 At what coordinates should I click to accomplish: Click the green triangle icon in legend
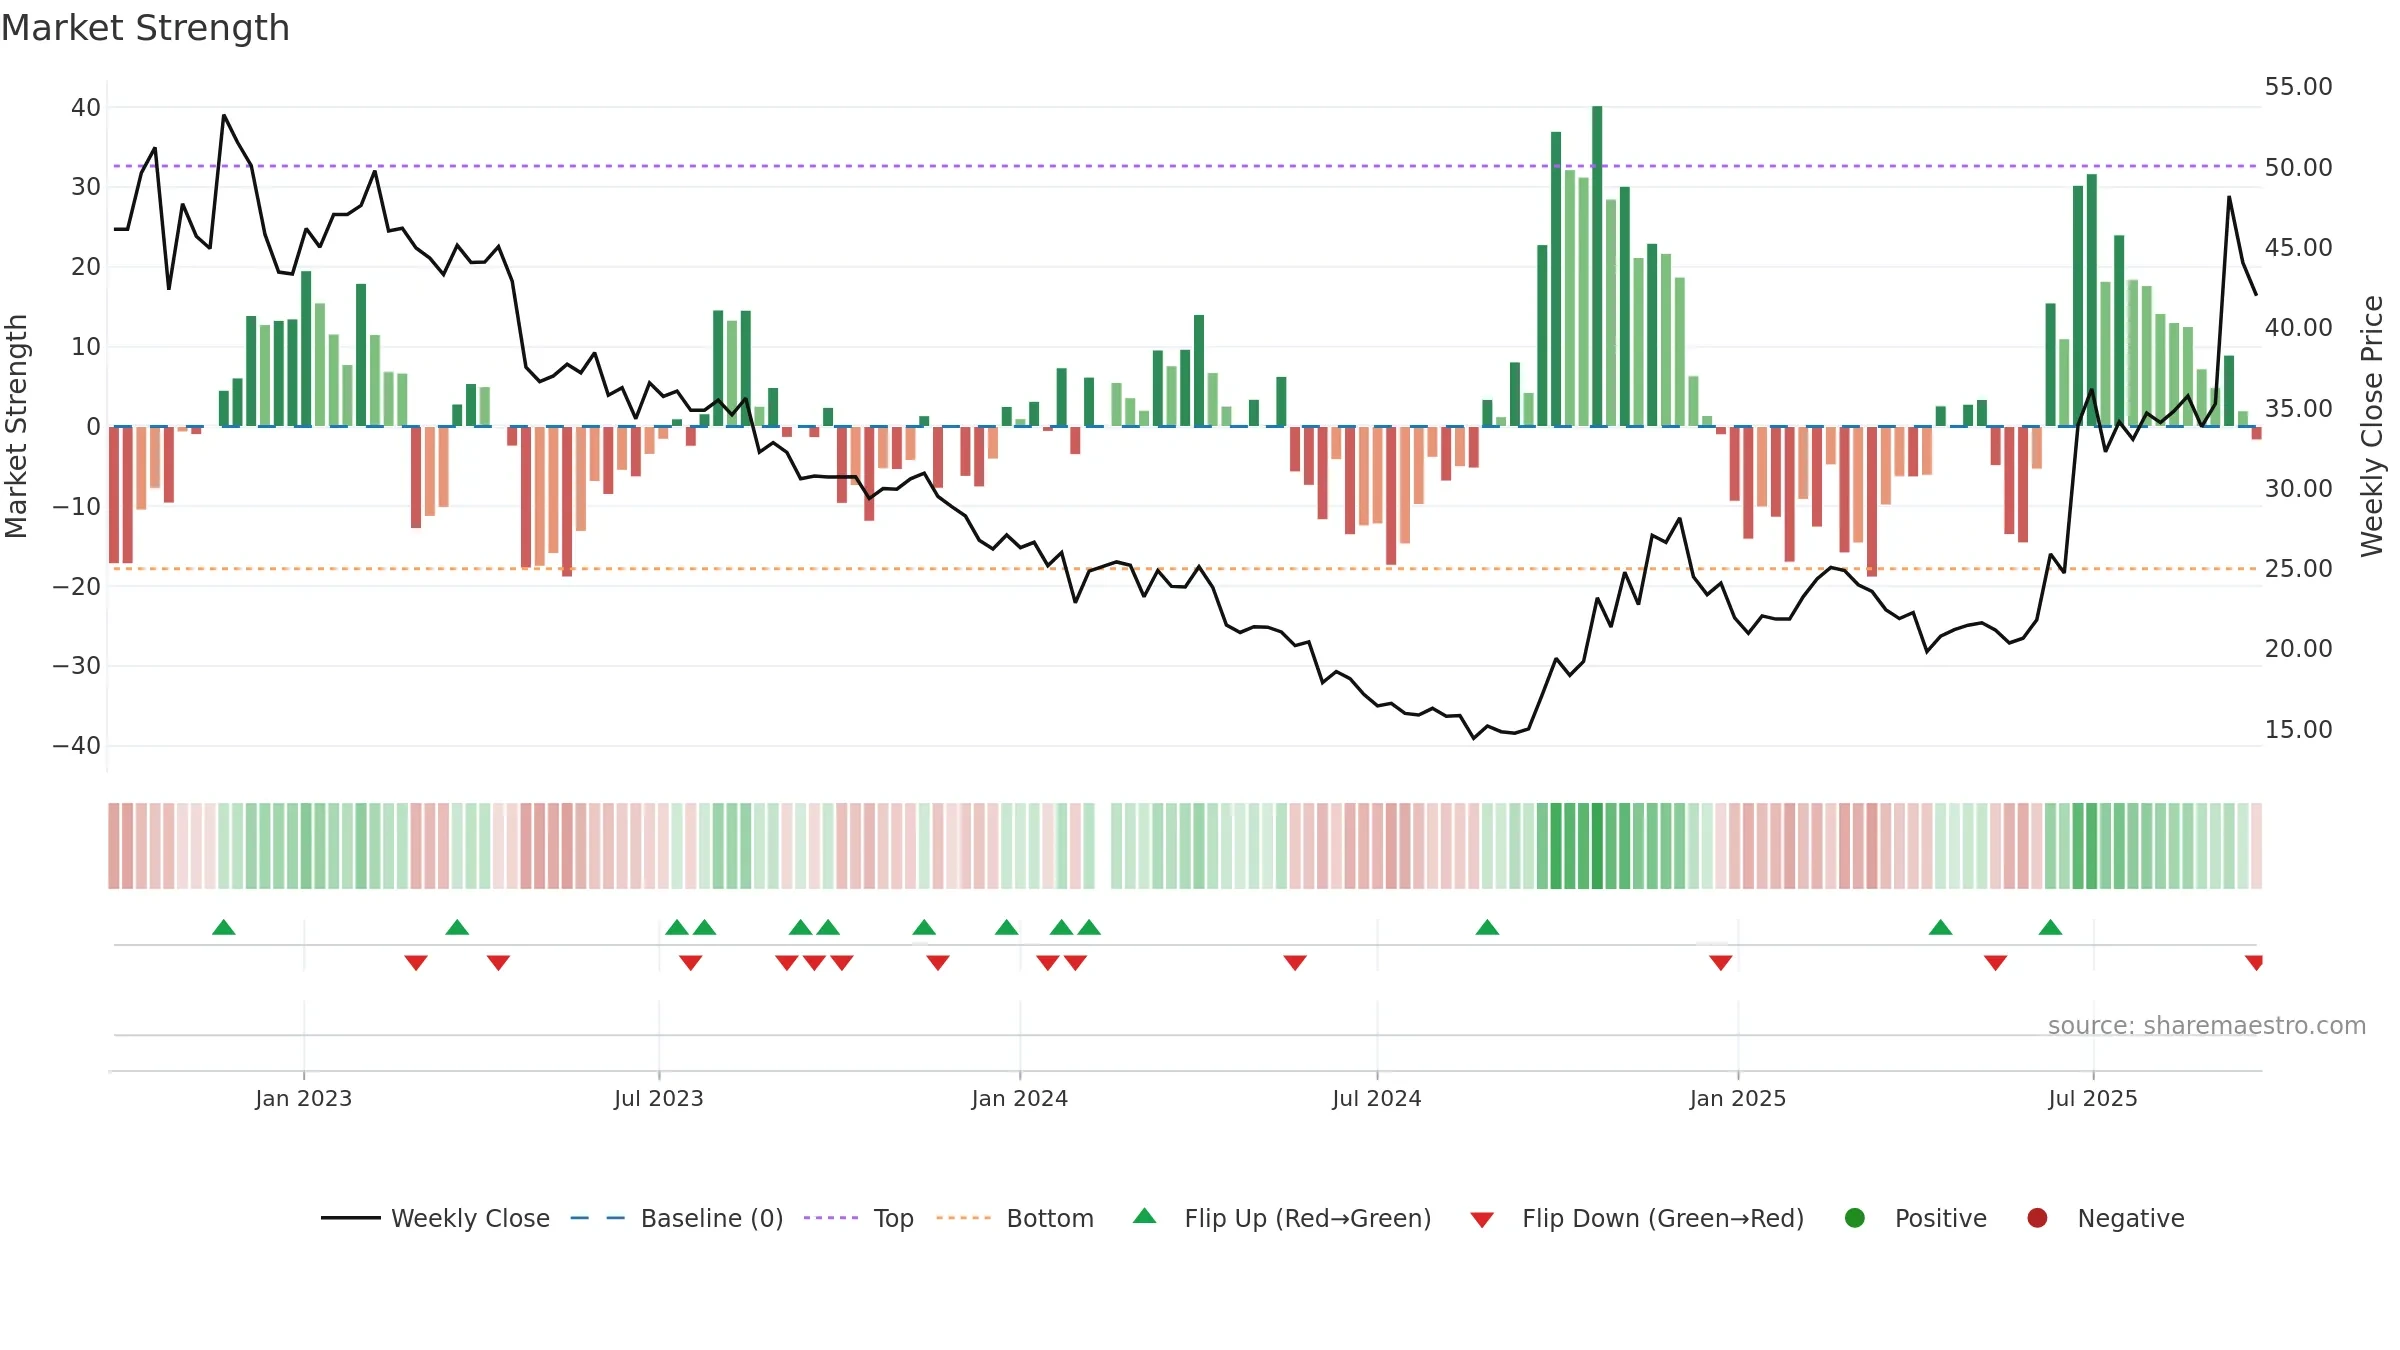(1145, 1216)
